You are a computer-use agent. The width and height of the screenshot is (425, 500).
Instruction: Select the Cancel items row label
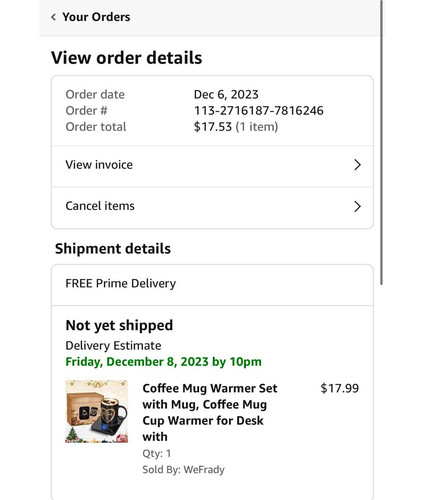coord(100,206)
